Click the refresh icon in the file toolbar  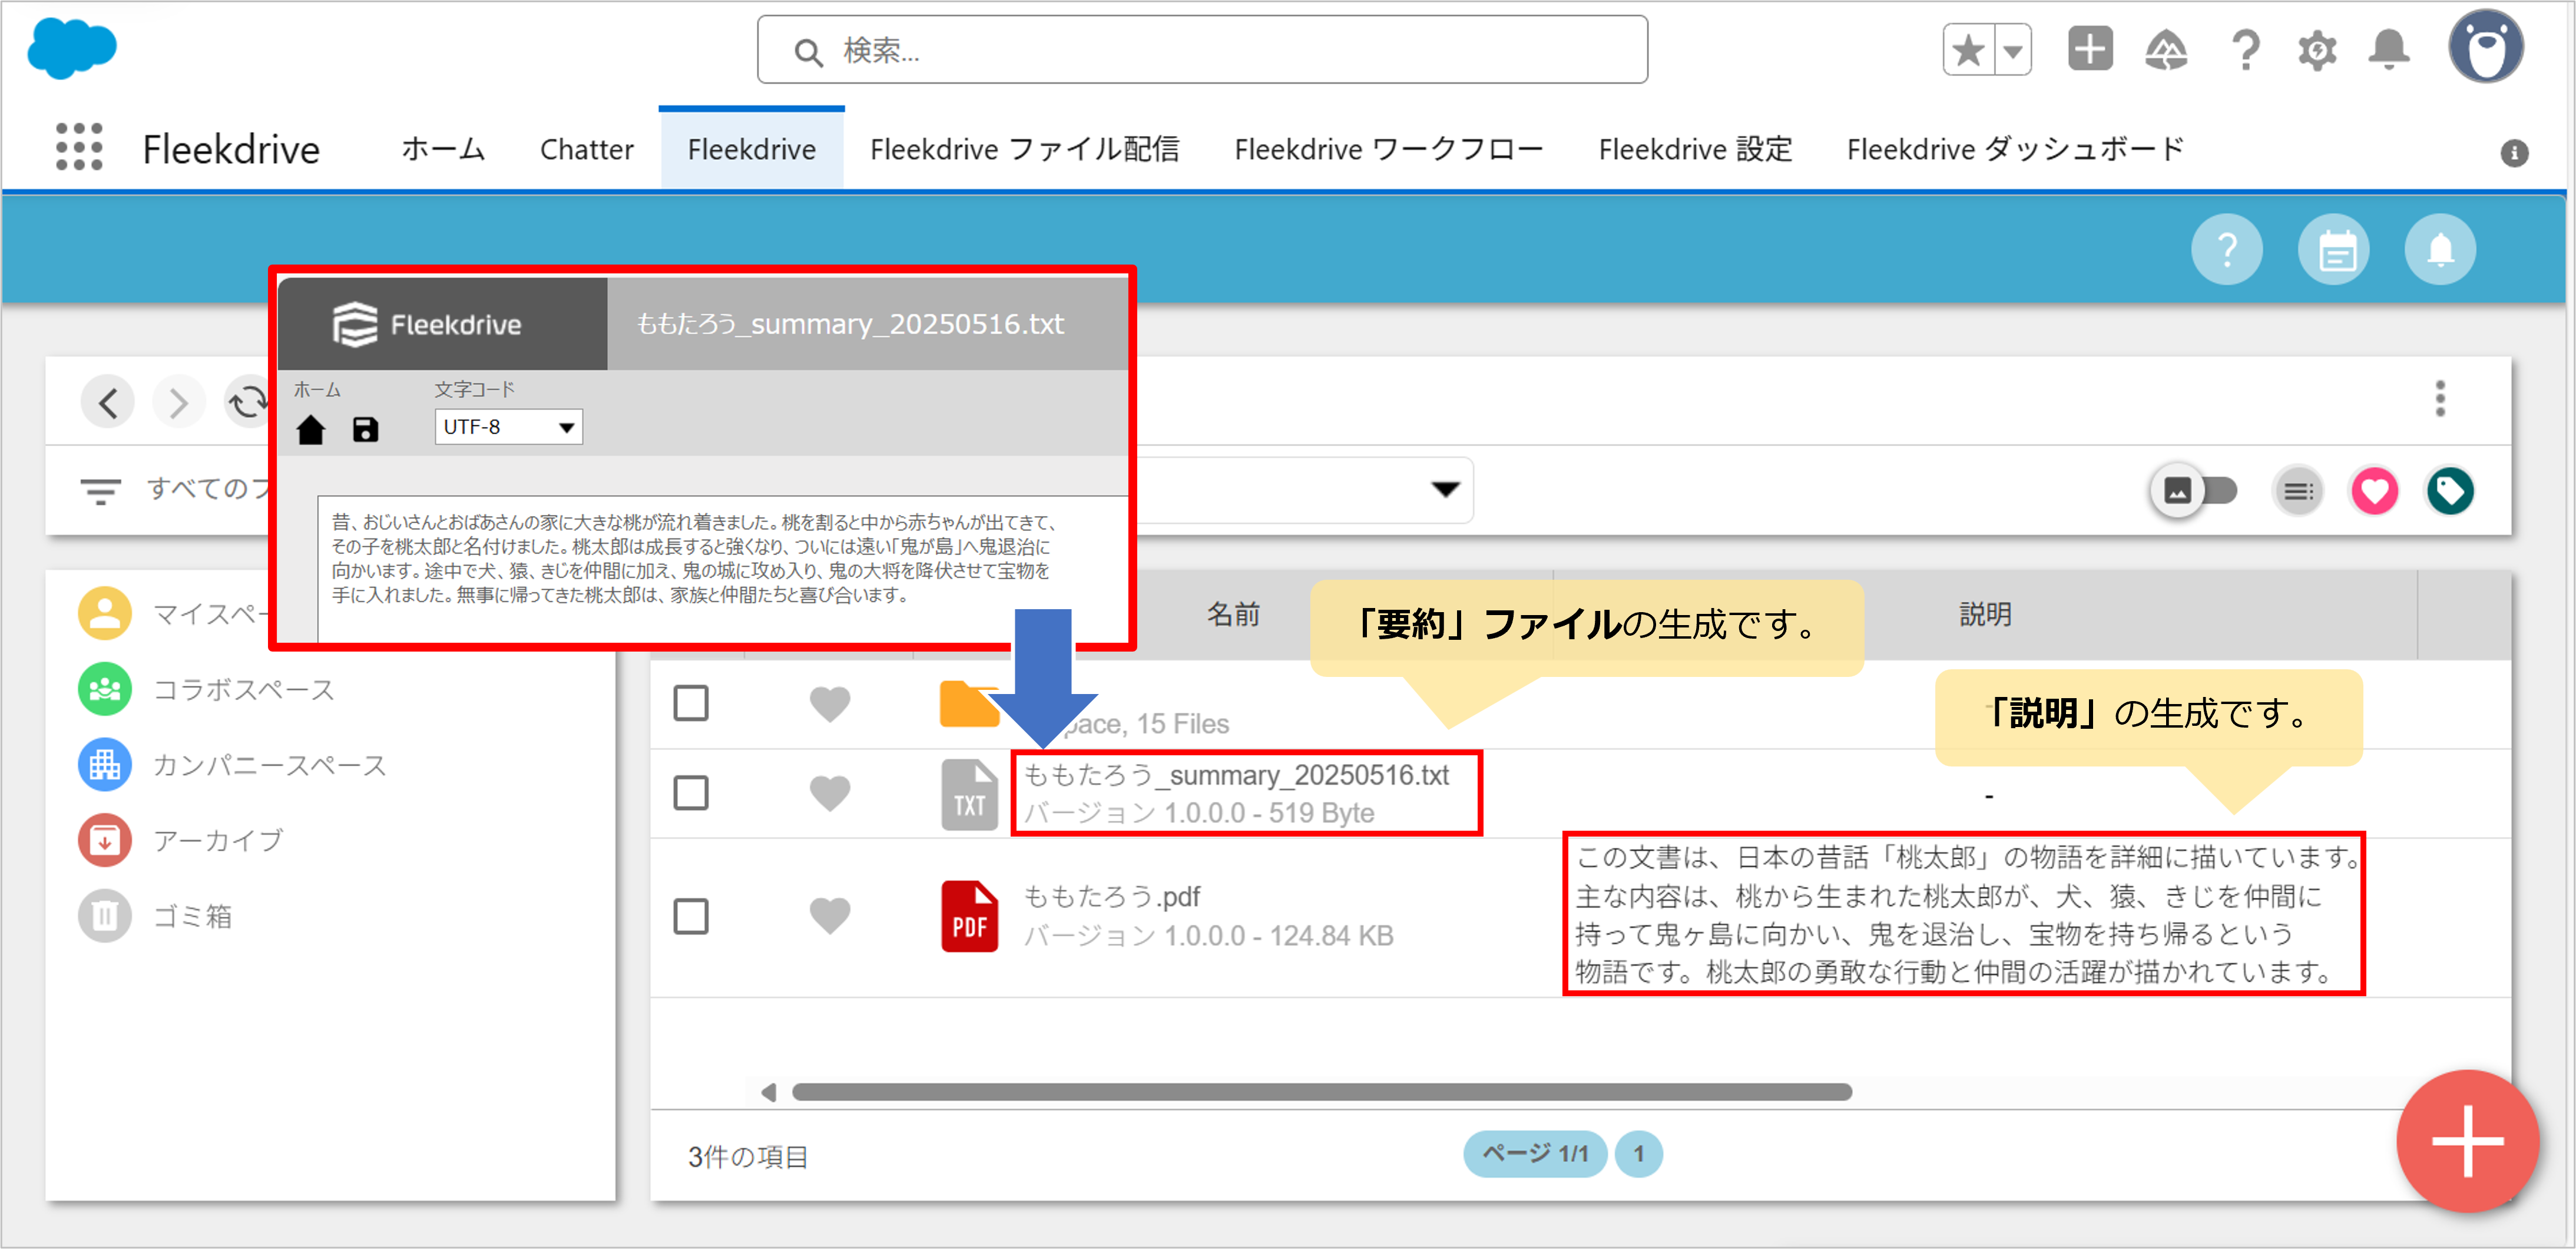pos(247,402)
